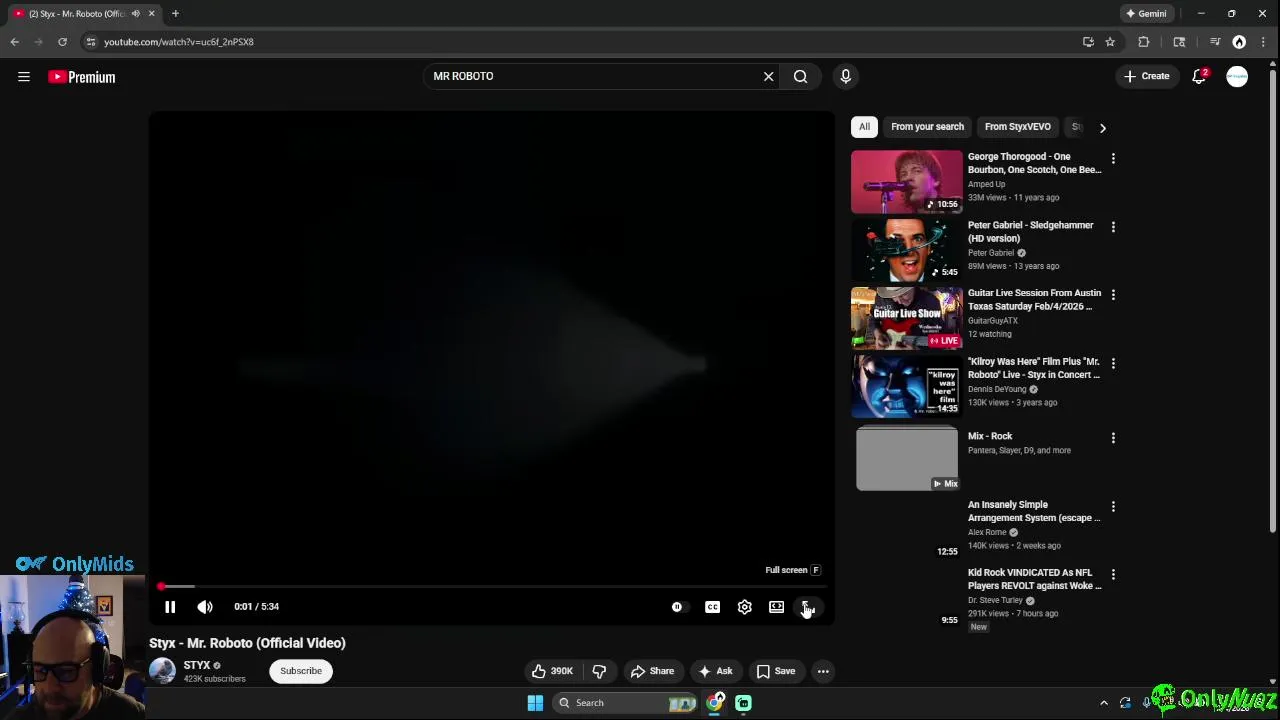Bookmark this page with star icon
1280x720 pixels.
tap(1110, 42)
